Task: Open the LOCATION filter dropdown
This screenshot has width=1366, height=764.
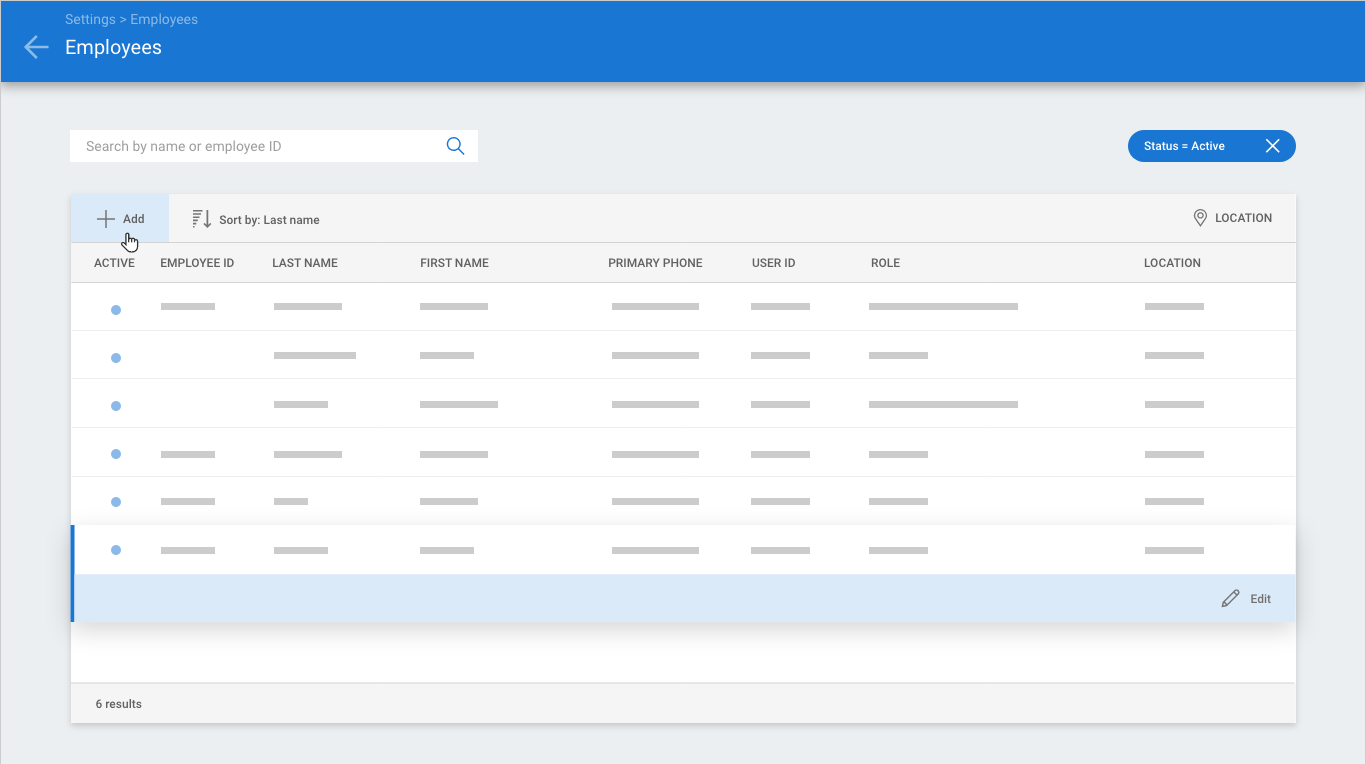Action: click(x=1243, y=218)
